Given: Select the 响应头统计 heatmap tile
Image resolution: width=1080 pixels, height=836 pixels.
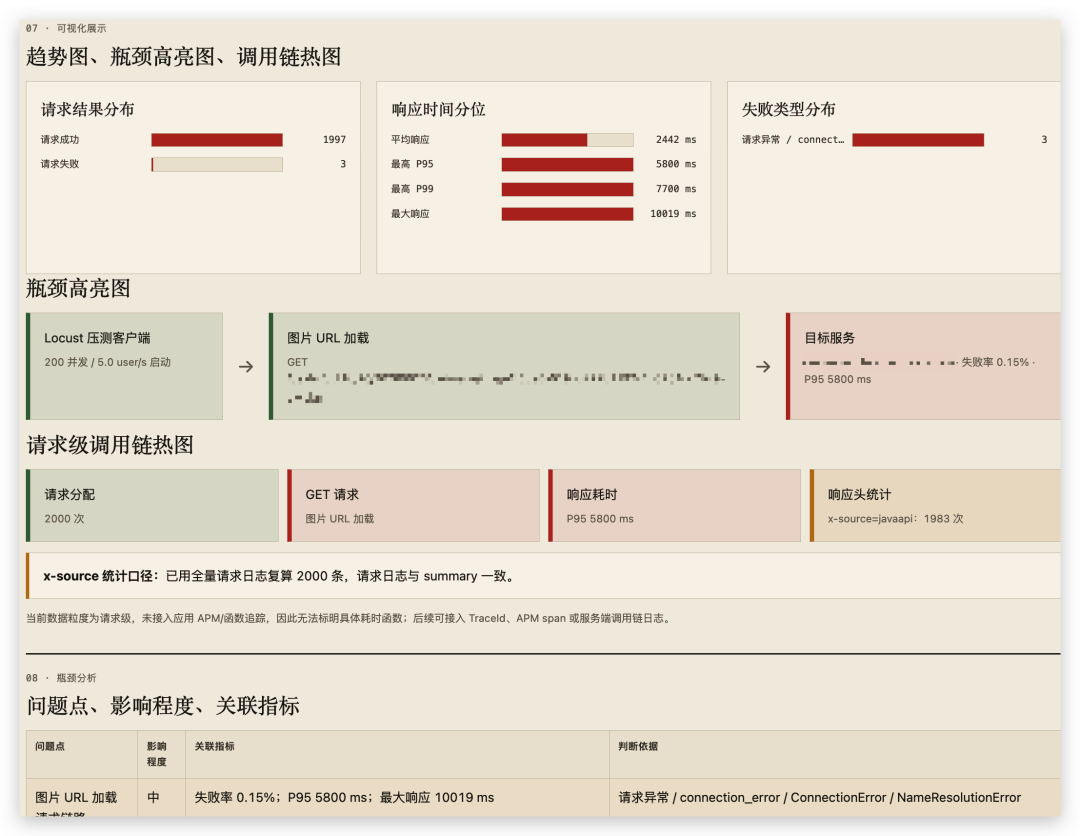Looking at the screenshot, I should pos(935,505).
